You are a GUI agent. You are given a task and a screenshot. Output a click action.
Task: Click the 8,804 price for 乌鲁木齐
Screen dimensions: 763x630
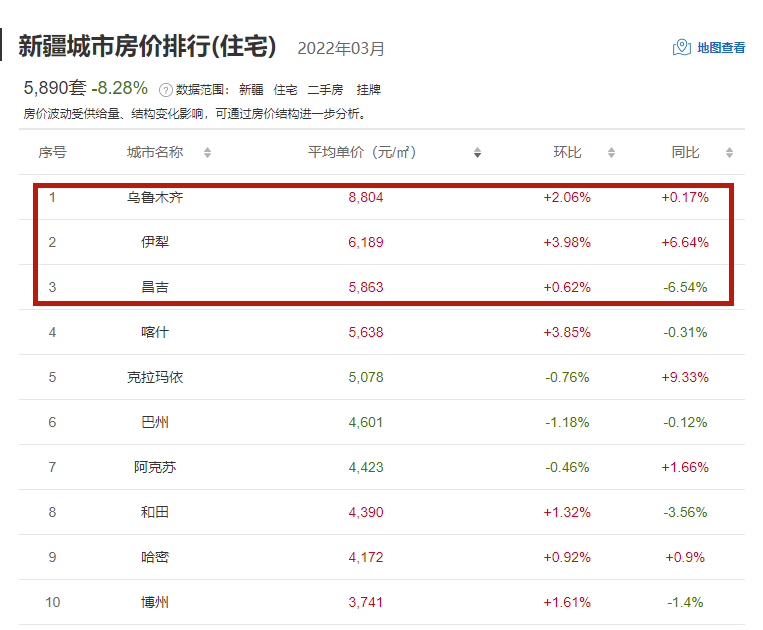point(366,198)
